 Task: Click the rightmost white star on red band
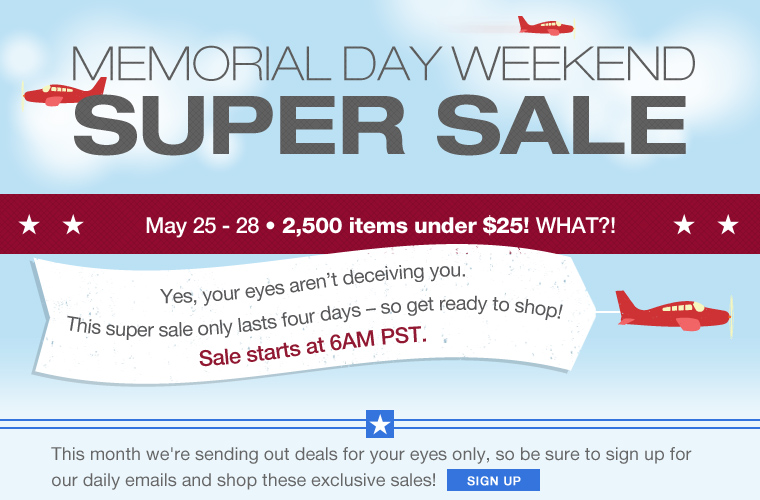[728, 225]
